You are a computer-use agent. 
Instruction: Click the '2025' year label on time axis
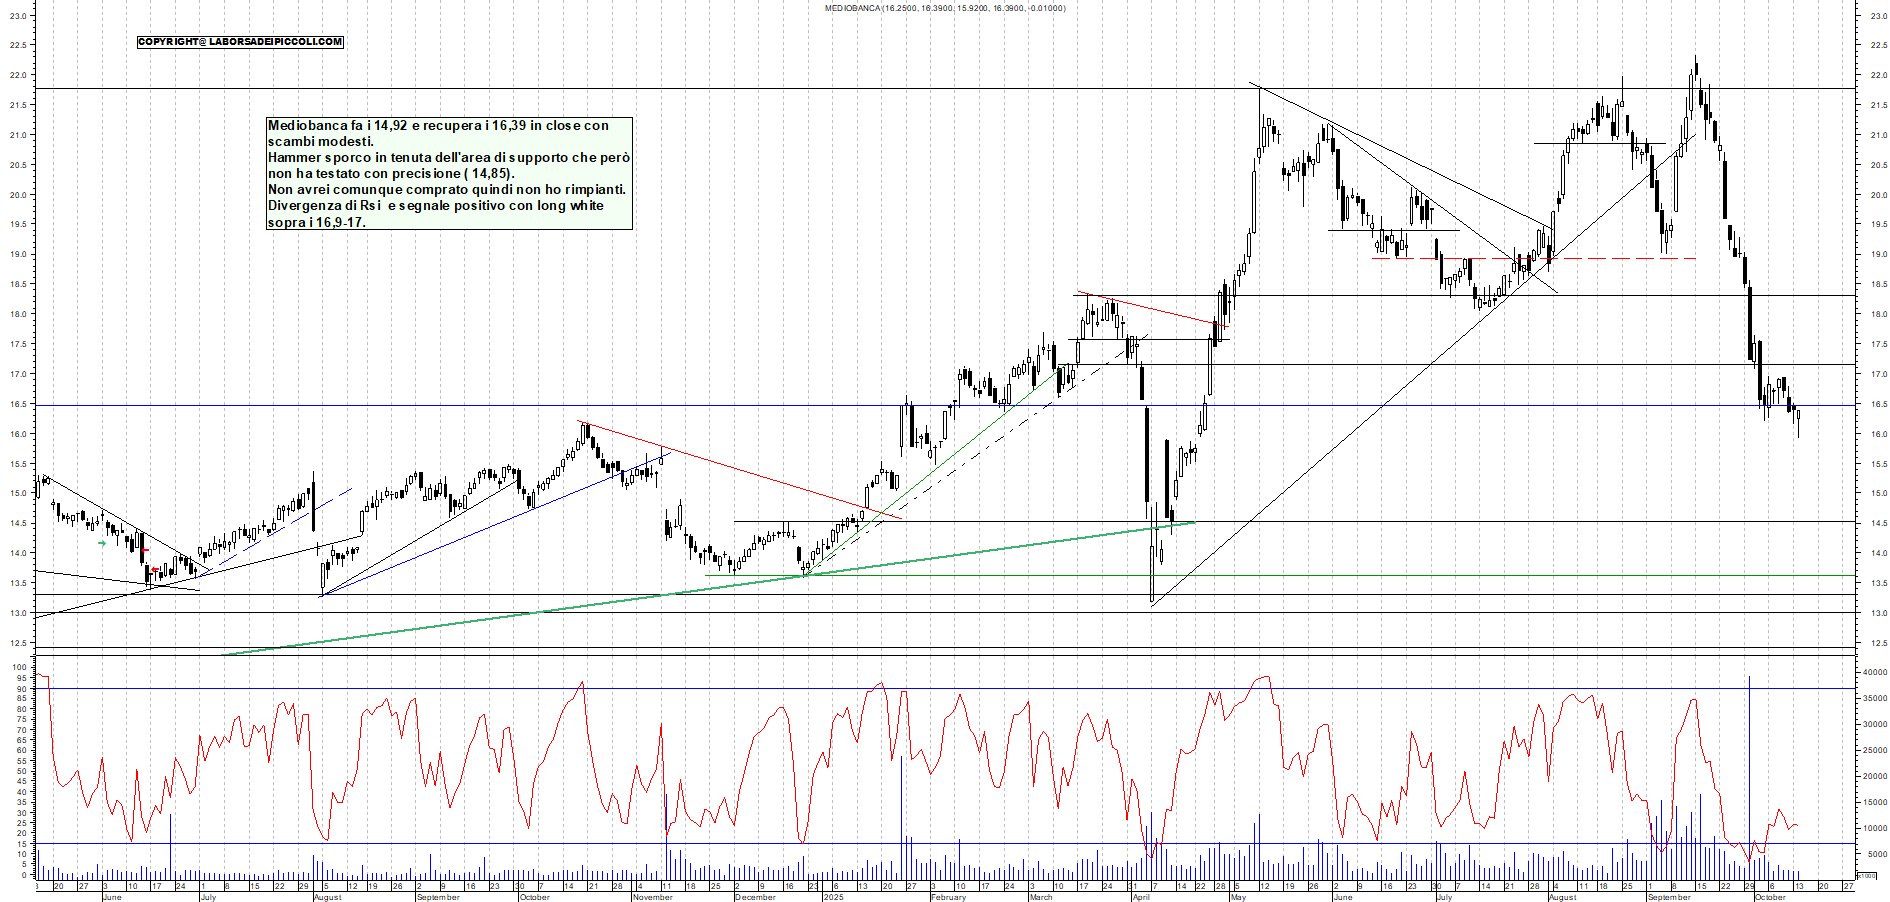click(x=833, y=897)
